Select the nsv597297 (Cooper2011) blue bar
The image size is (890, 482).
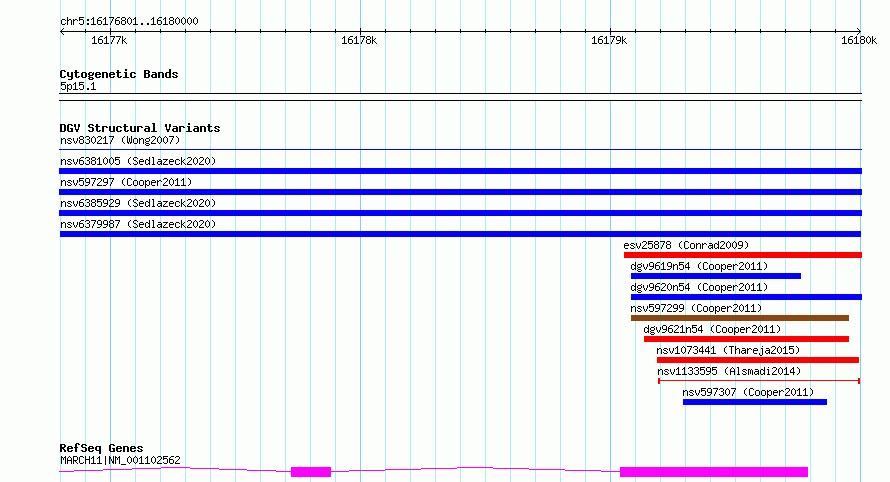click(460, 192)
